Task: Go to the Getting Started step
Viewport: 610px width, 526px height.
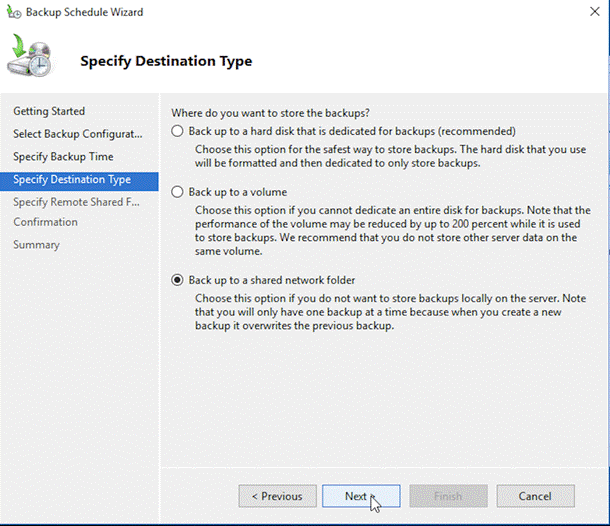Action: [49, 111]
